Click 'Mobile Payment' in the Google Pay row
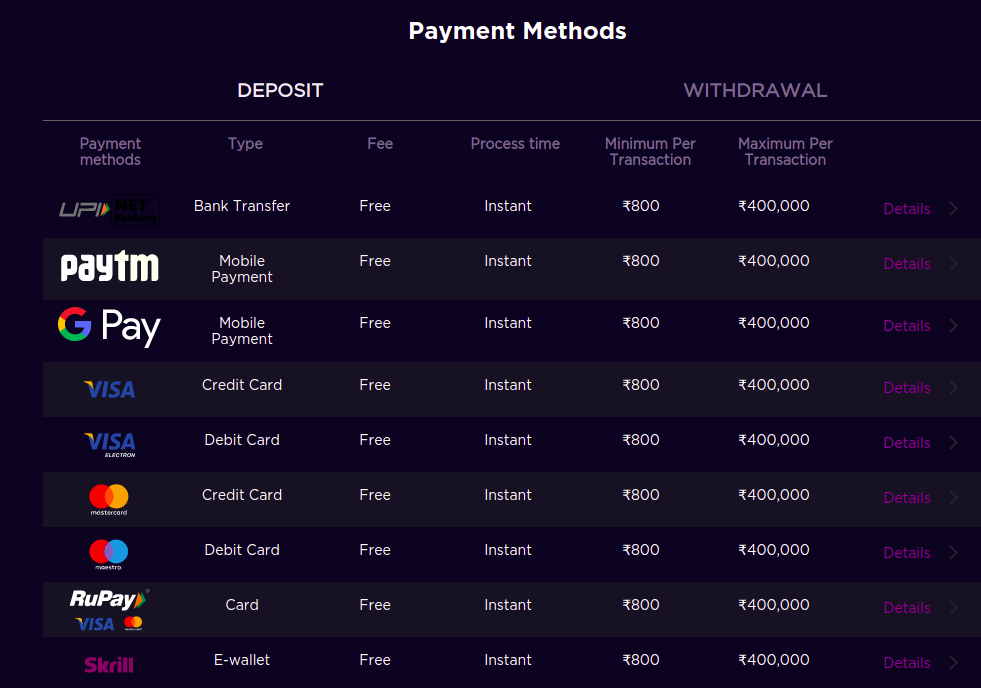This screenshot has height=688, width=981. click(242, 331)
